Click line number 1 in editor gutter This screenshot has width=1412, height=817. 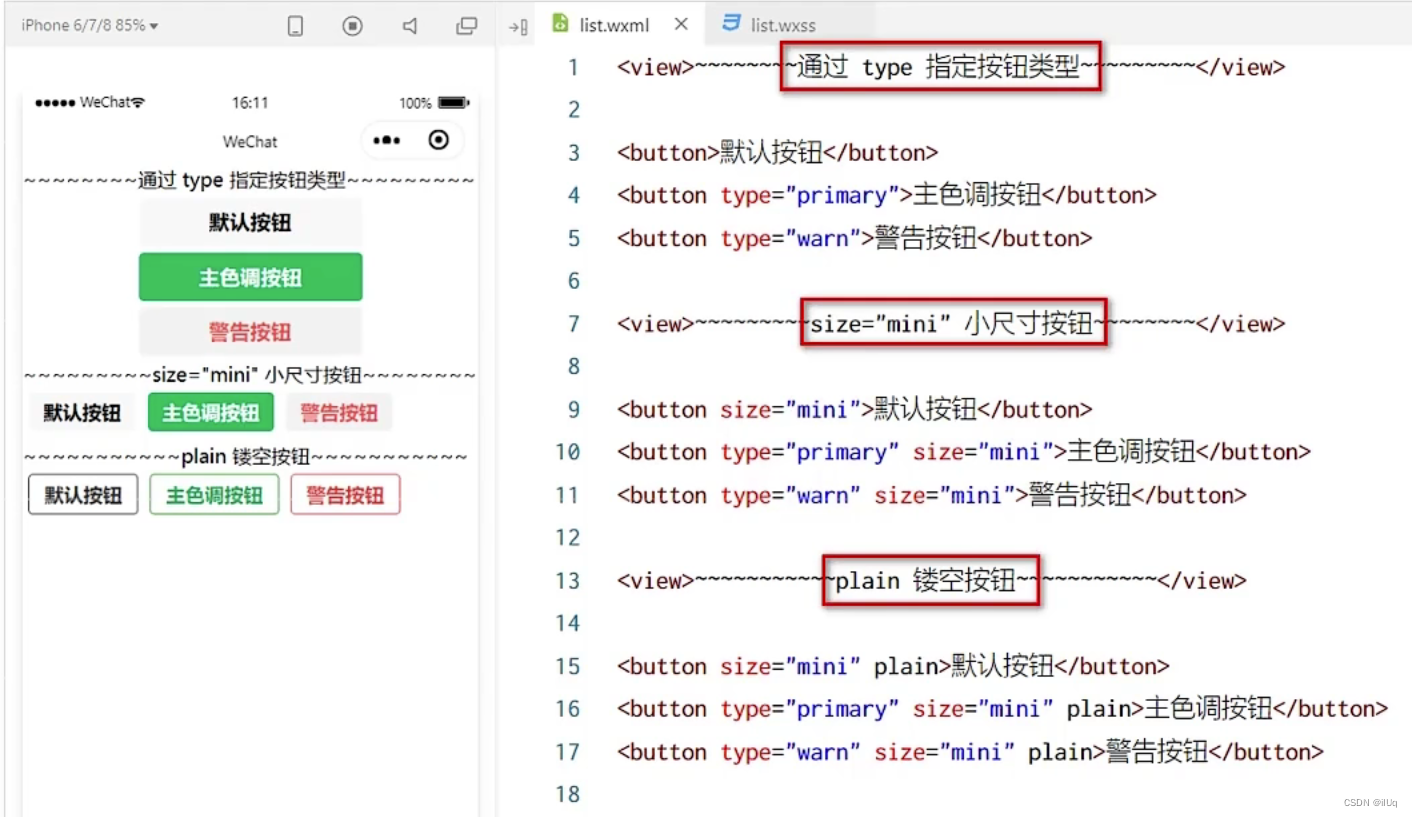573,68
